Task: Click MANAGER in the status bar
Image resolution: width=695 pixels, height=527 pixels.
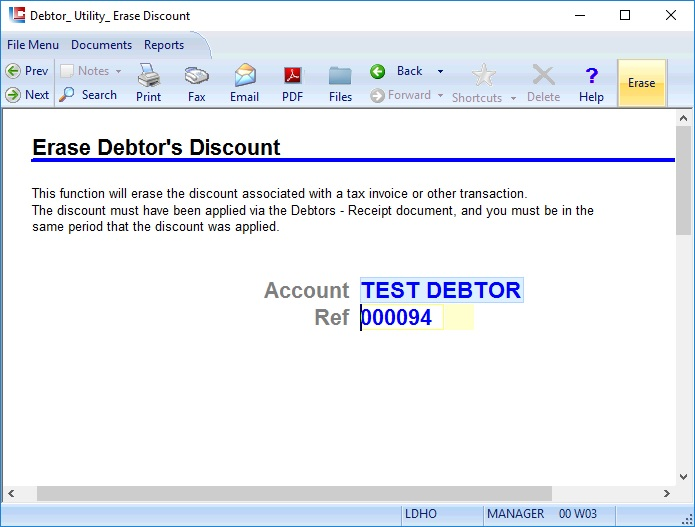Action: pyautogui.click(x=515, y=514)
